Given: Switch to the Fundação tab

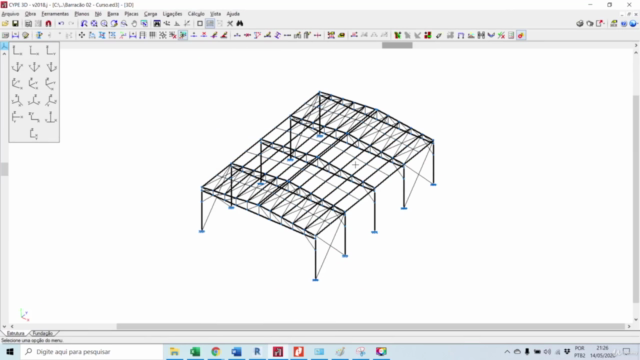Looking at the screenshot, I should coord(43,333).
